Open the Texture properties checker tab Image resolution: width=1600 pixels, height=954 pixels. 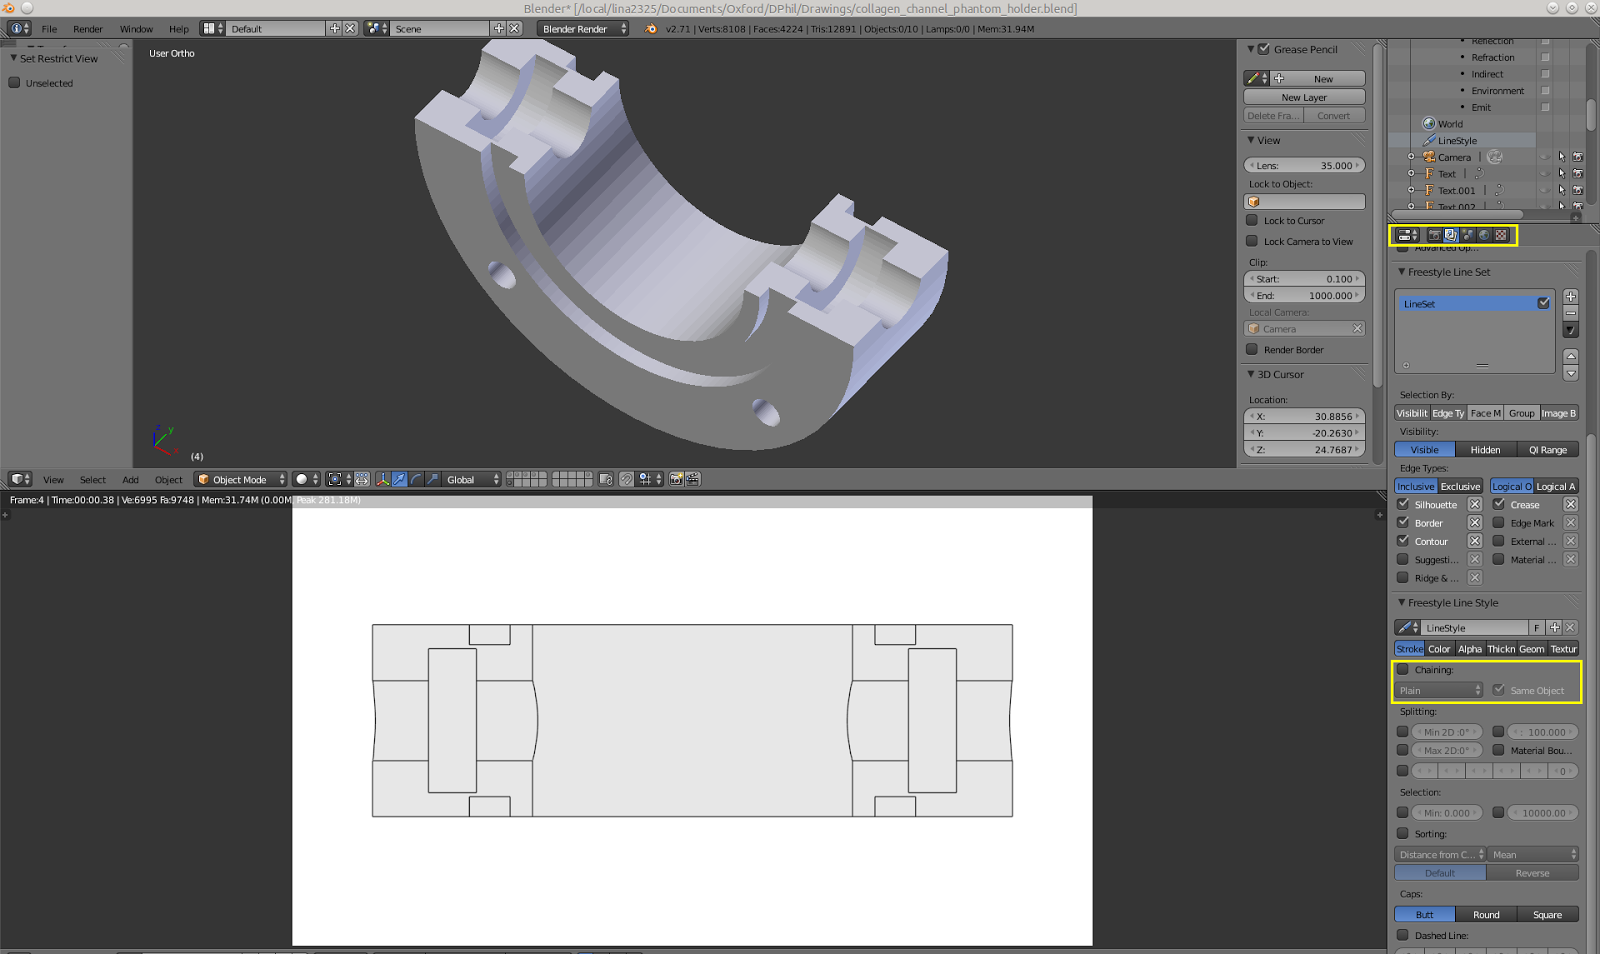(1501, 235)
